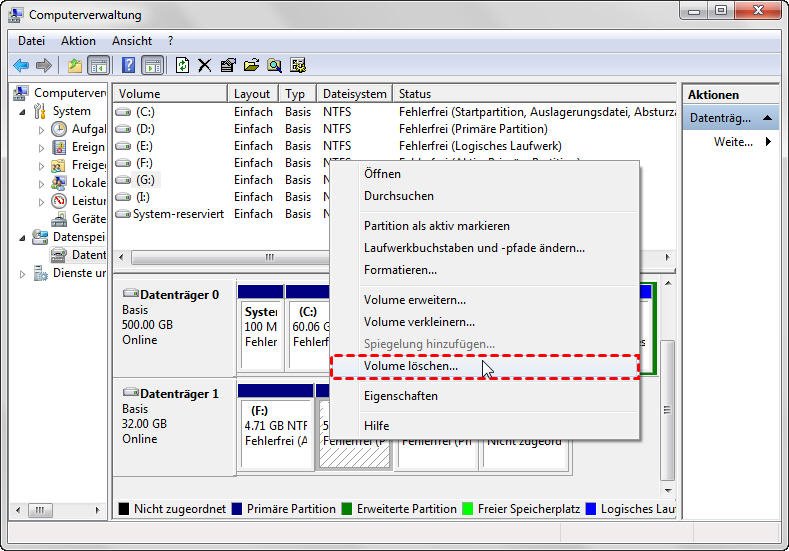Select the (E:) volume row
Screen dimensions: 789x551
[x=395, y=146]
